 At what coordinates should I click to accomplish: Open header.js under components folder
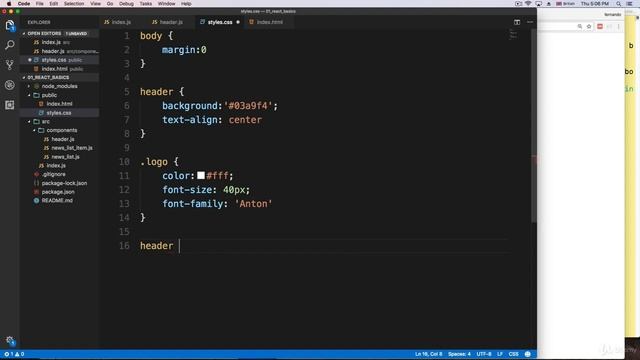[x=60, y=139]
